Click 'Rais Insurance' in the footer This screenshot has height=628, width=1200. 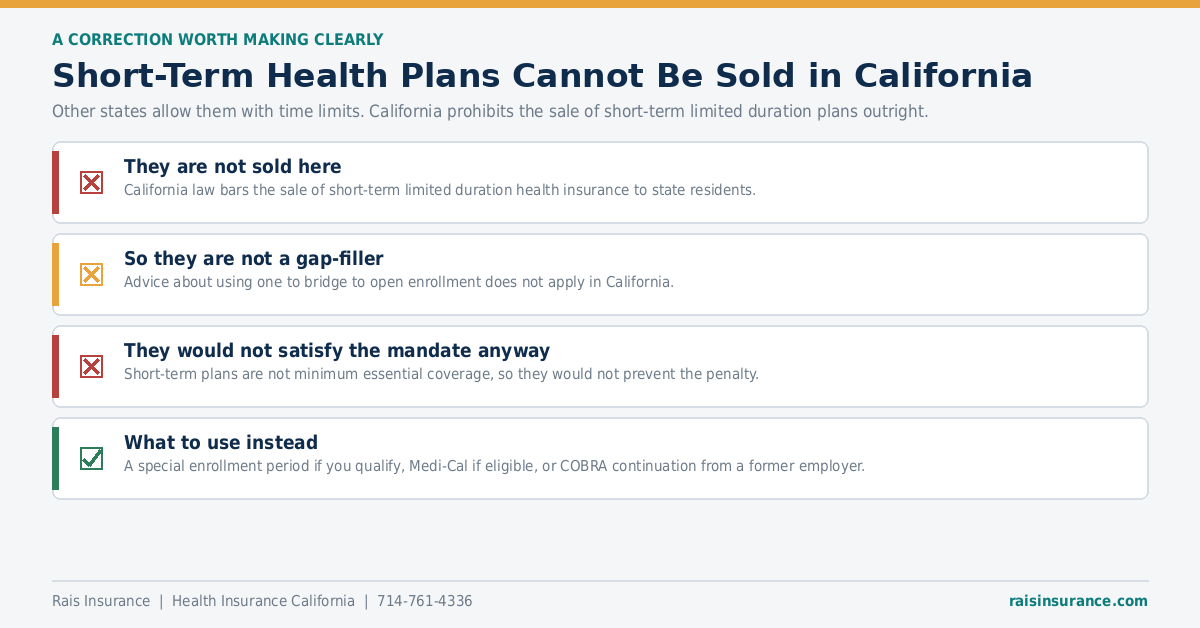[101, 601]
